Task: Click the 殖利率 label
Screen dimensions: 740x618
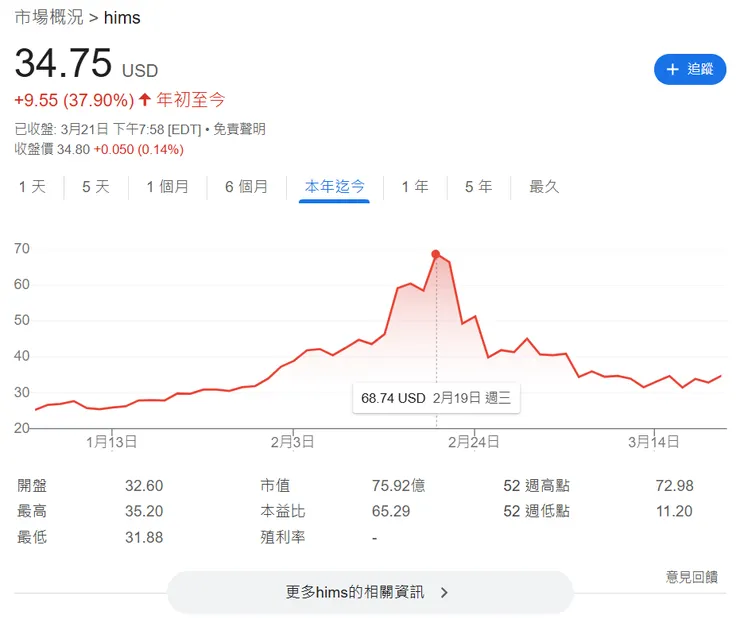Action: click(x=283, y=537)
